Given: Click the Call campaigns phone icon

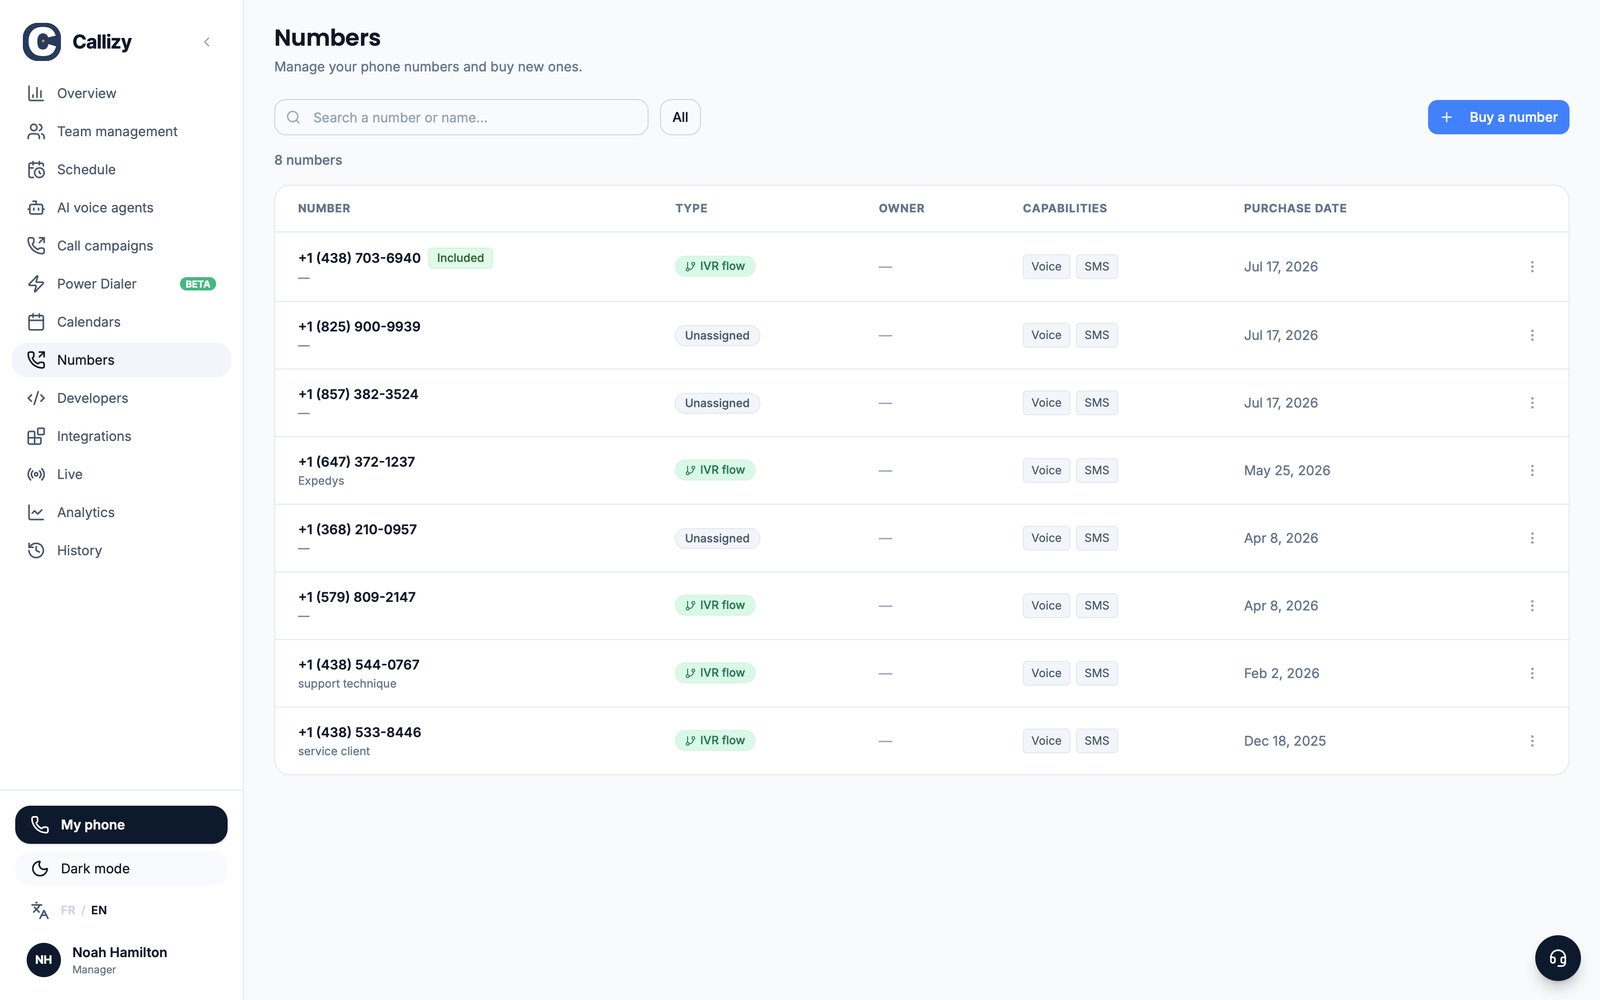Looking at the screenshot, I should pyautogui.click(x=36, y=246).
